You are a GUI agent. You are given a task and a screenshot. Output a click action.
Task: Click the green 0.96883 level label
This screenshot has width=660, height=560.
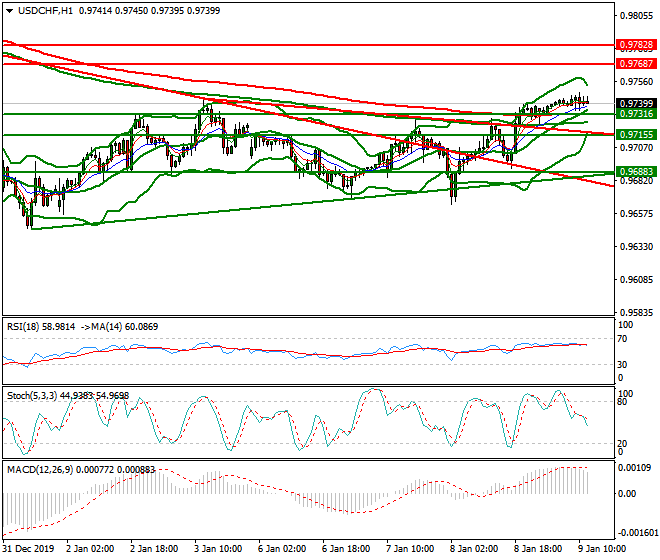coord(636,172)
